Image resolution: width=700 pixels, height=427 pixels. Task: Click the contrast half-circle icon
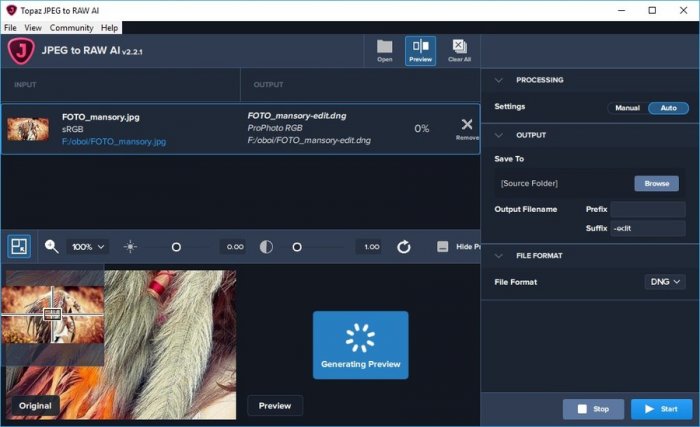point(266,246)
